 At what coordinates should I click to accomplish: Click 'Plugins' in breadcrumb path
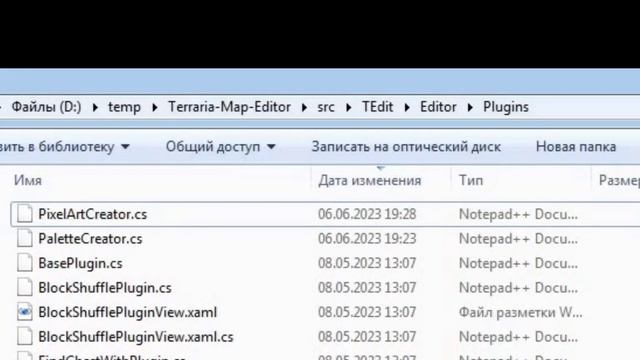coord(506,107)
